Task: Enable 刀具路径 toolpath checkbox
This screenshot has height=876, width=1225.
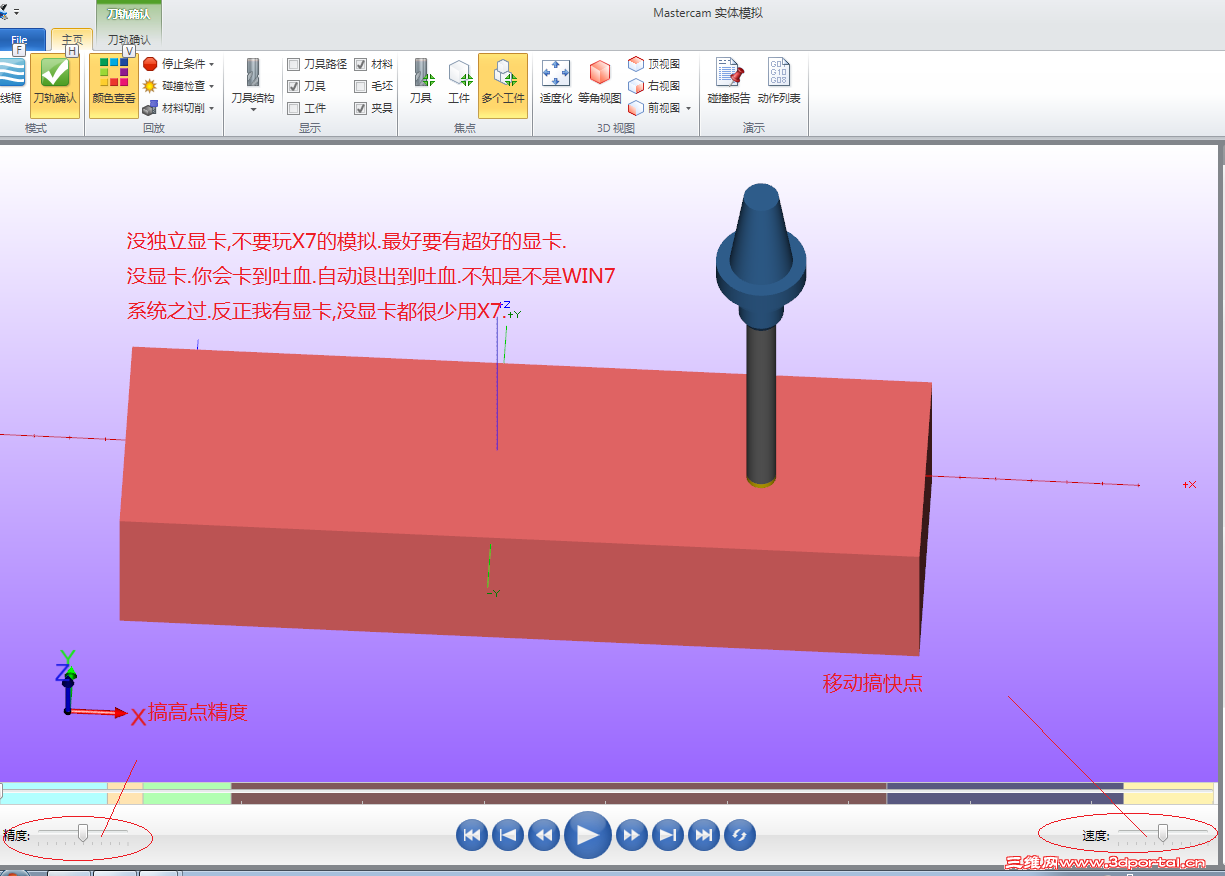Action: click(x=294, y=64)
